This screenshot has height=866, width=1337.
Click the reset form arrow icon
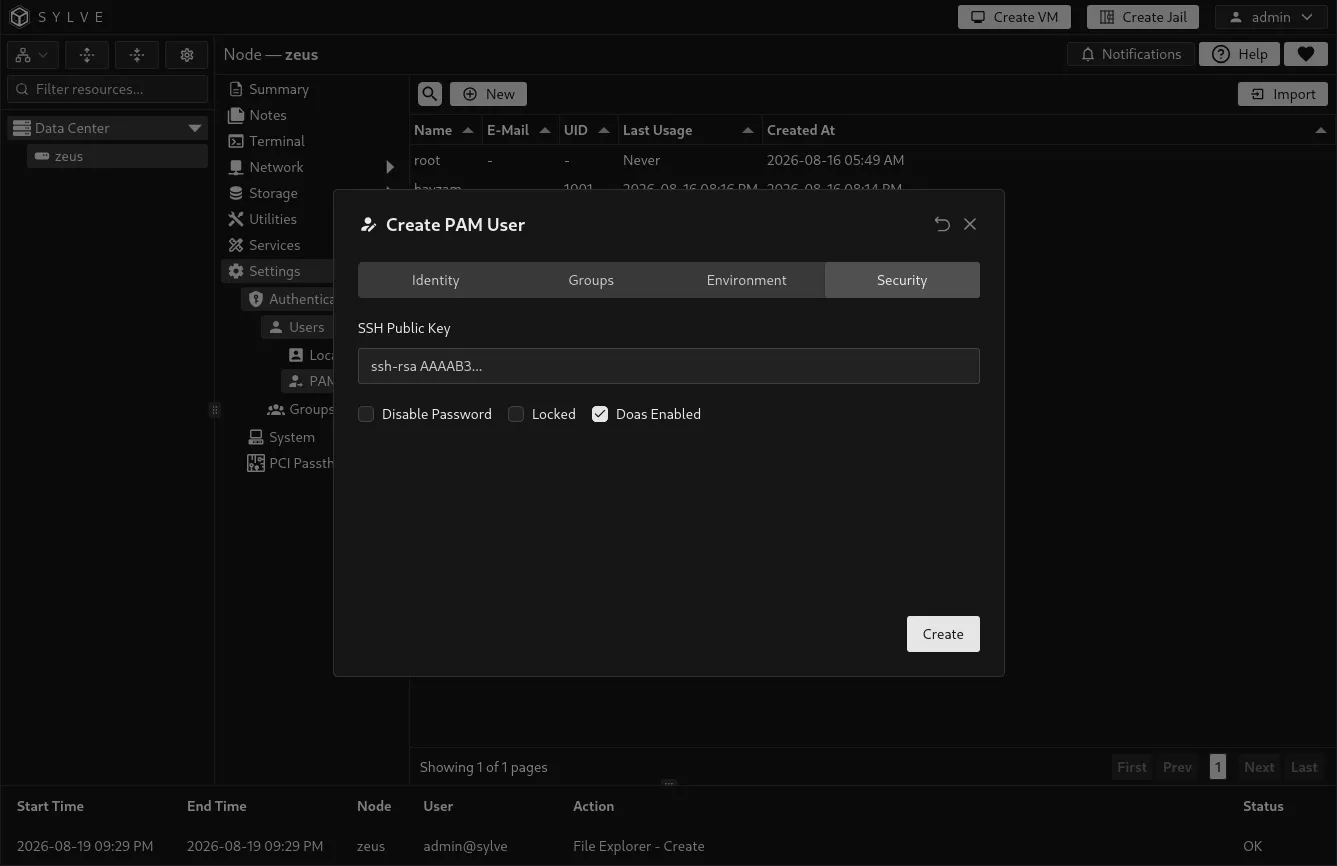tap(942, 224)
